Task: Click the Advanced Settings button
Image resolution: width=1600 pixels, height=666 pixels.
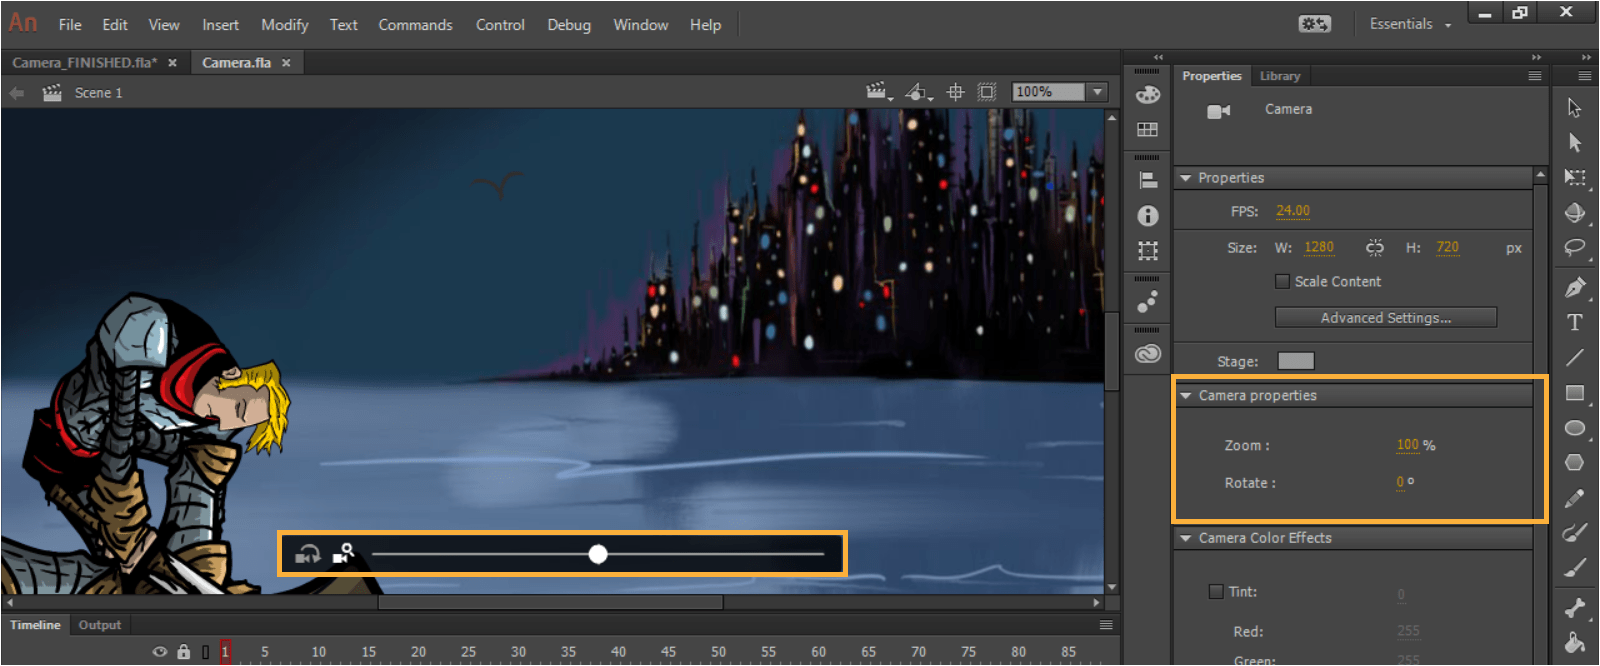Action: pyautogui.click(x=1385, y=318)
